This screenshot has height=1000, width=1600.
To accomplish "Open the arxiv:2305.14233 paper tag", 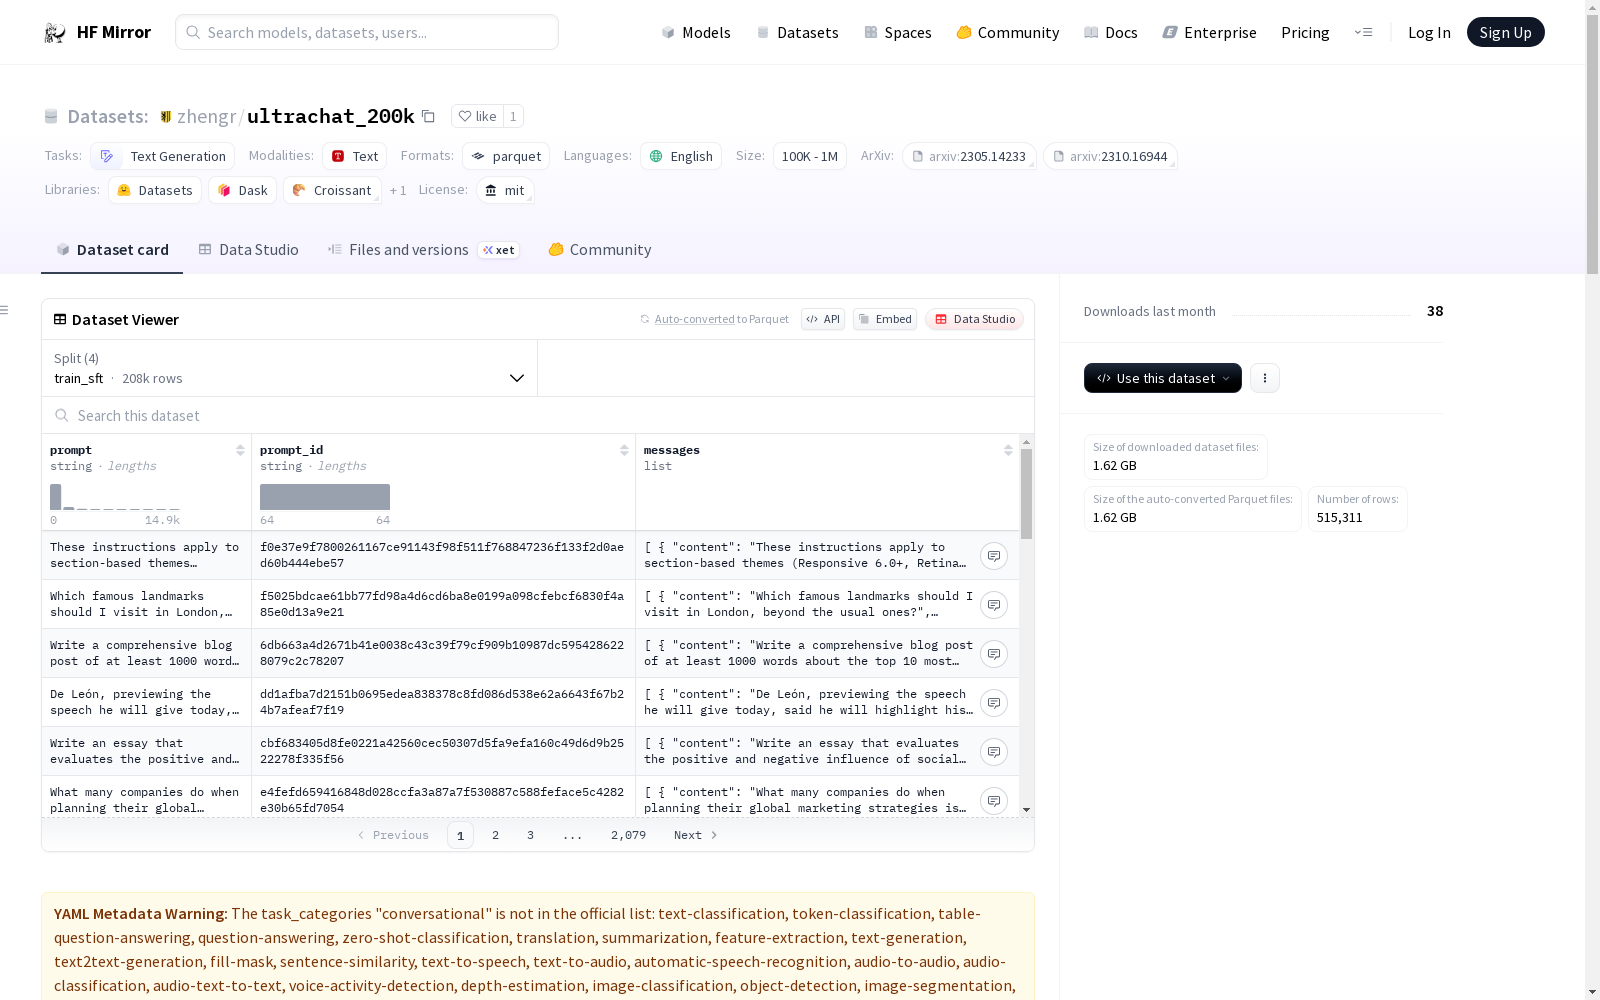I will coord(969,156).
